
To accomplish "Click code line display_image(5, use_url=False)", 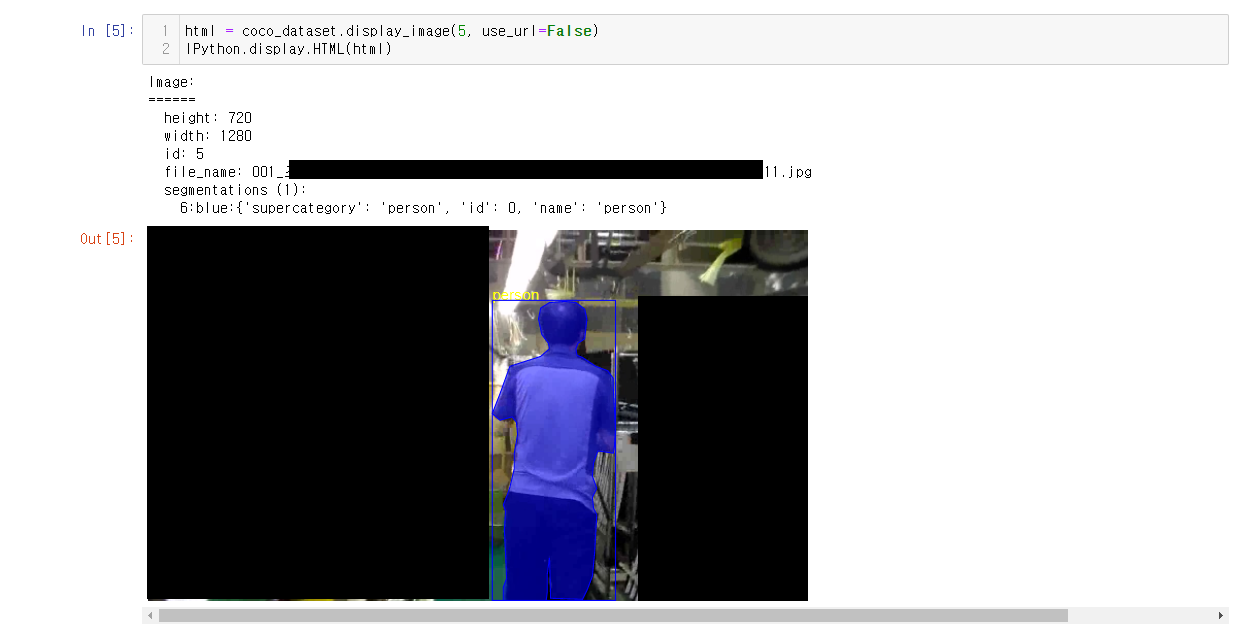I will click(391, 31).
